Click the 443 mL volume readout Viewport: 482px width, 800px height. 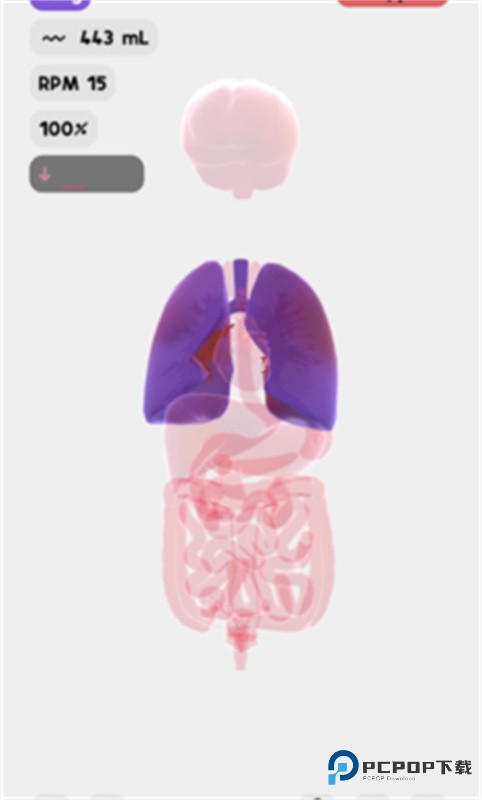(114, 38)
